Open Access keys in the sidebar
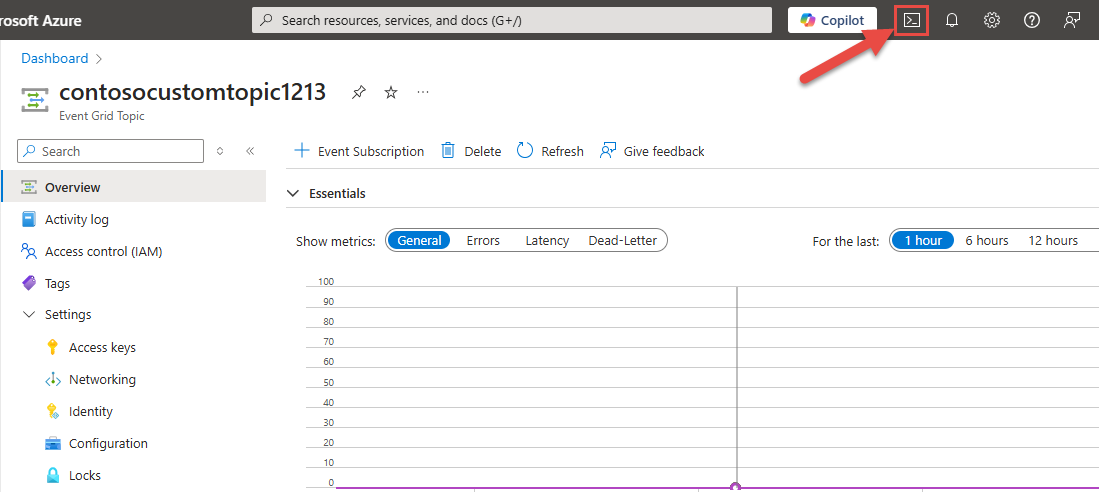 click(x=102, y=347)
